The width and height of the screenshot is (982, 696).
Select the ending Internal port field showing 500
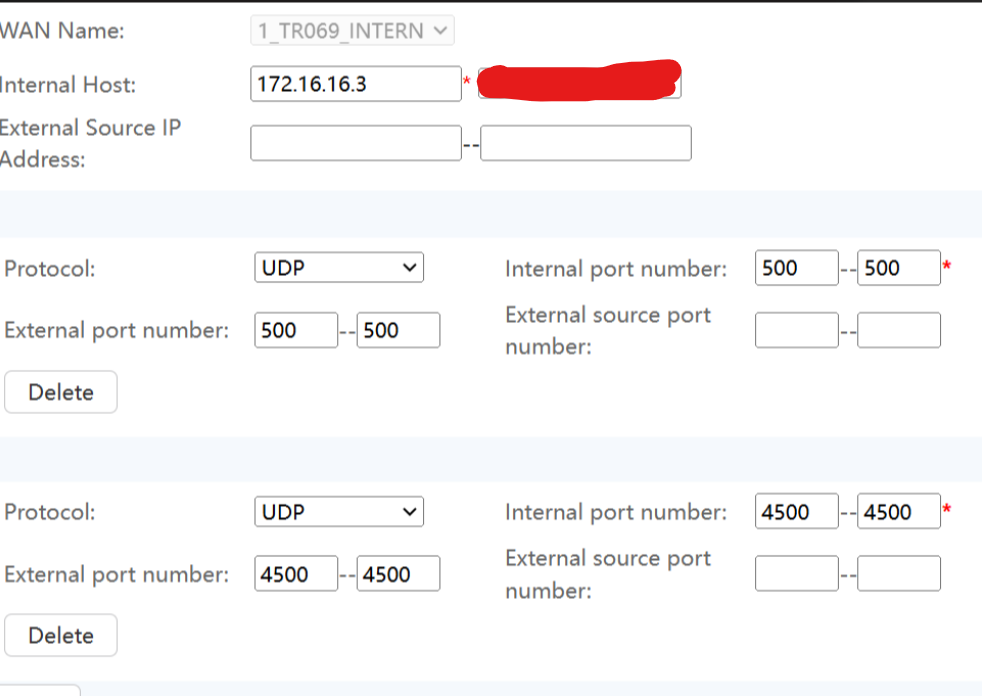click(897, 267)
